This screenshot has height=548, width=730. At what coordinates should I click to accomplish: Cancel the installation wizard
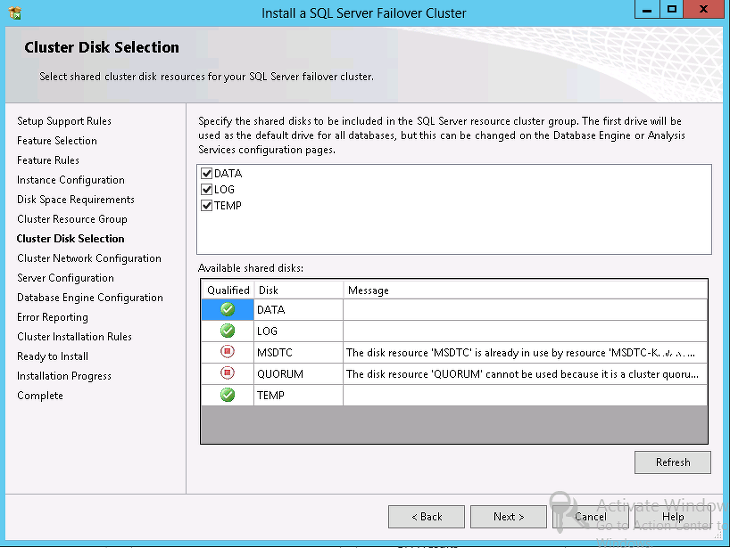pos(590,517)
